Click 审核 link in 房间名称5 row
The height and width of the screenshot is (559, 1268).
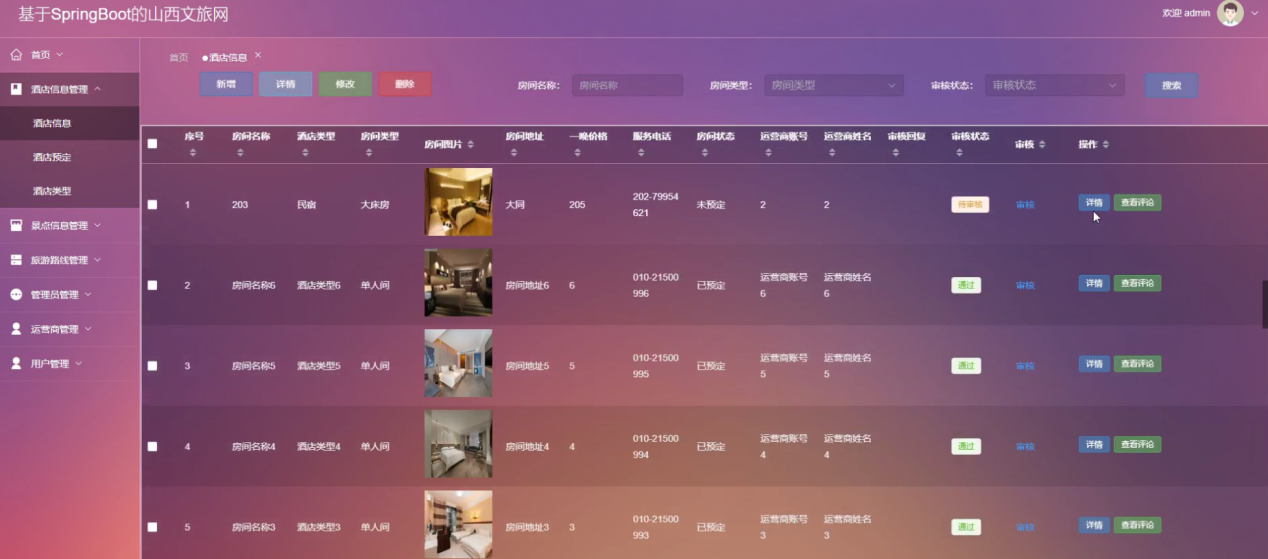(x=1025, y=366)
